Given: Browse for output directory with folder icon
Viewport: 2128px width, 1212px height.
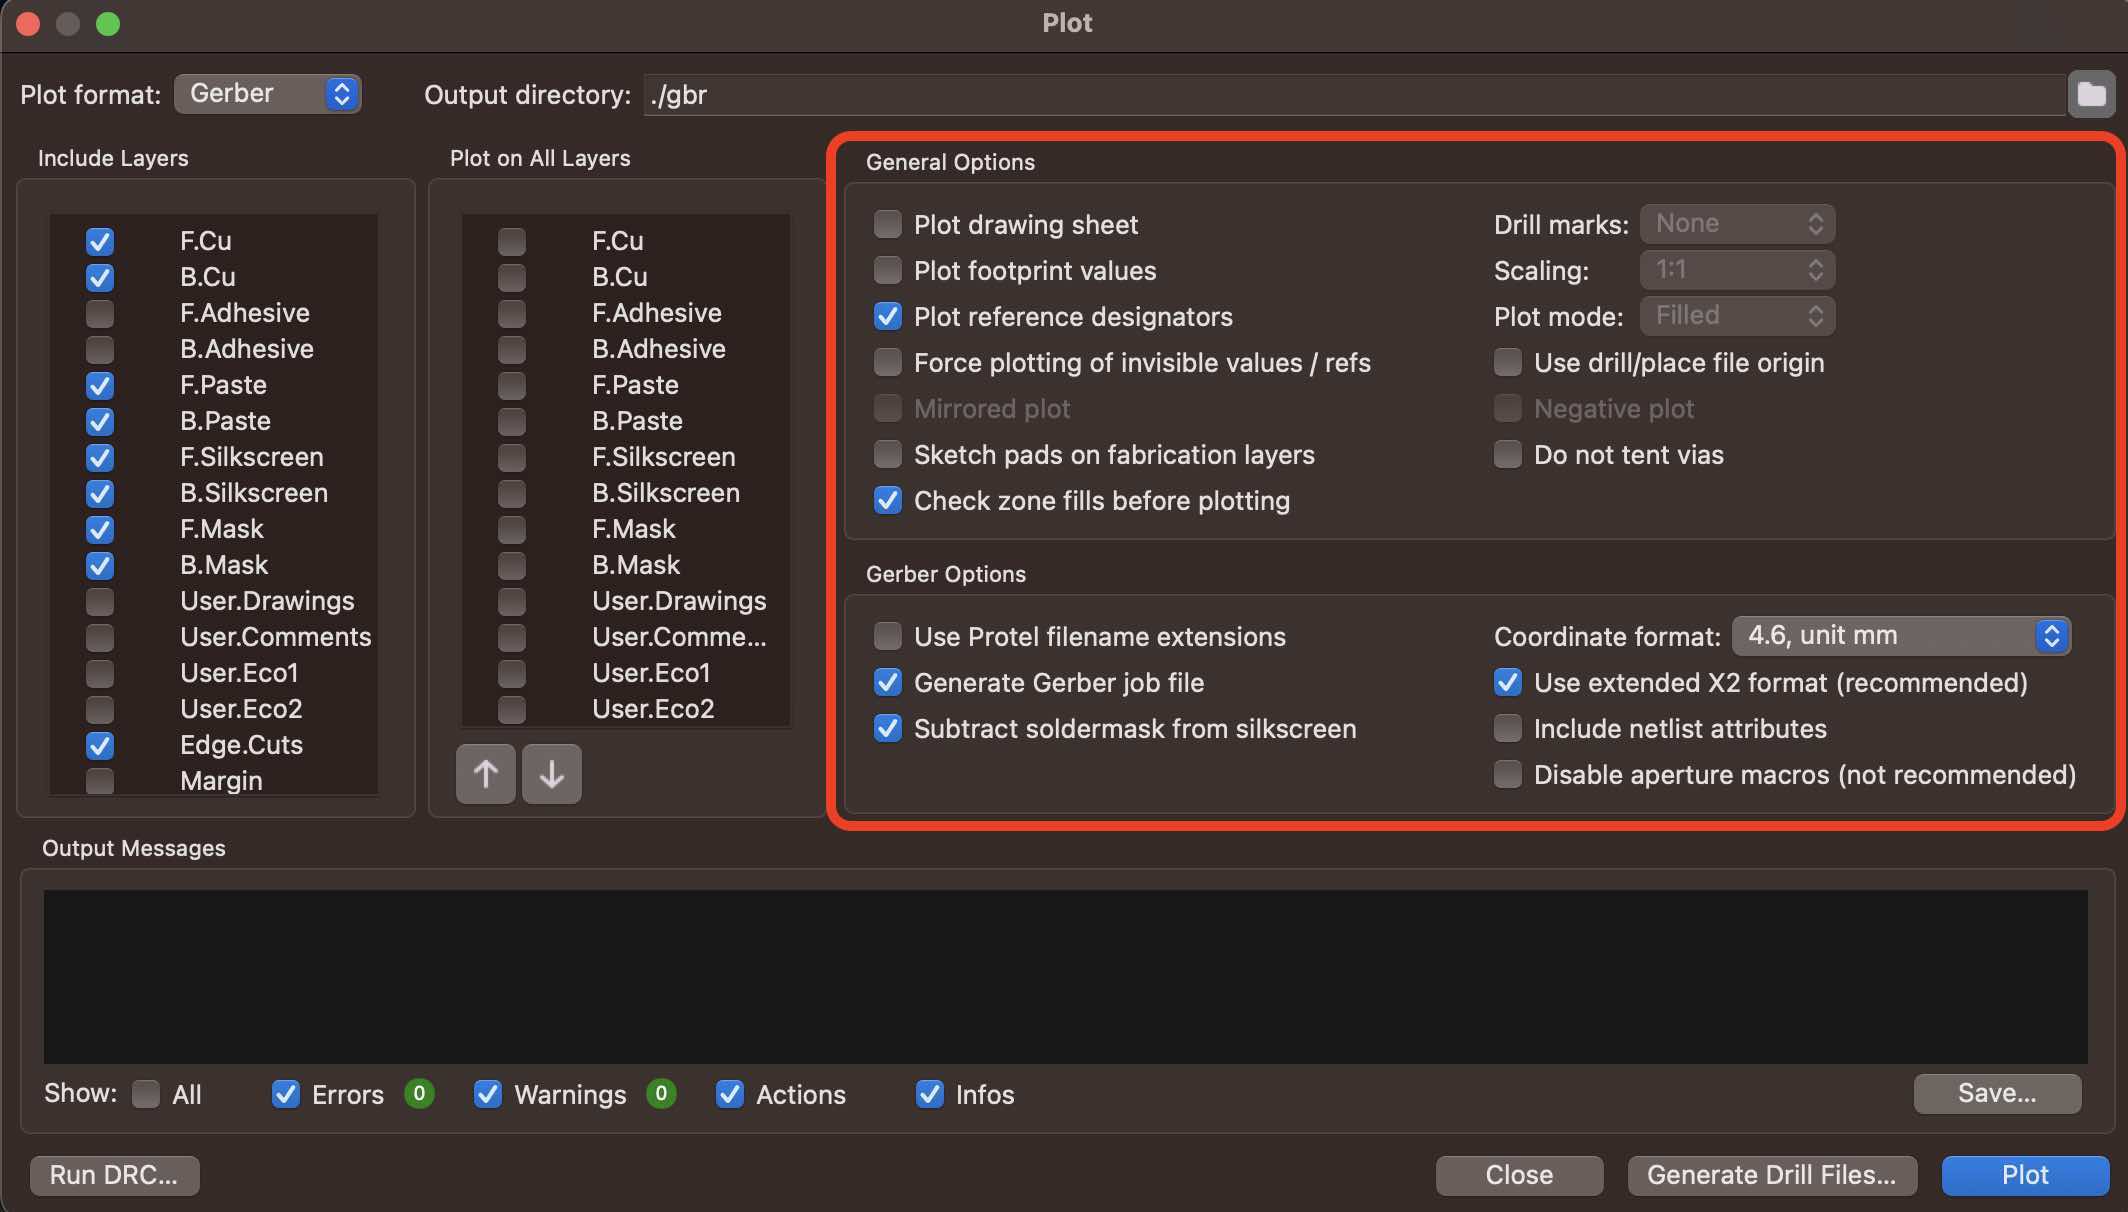Looking at the screenshot, I should [x=2091, y=95].
